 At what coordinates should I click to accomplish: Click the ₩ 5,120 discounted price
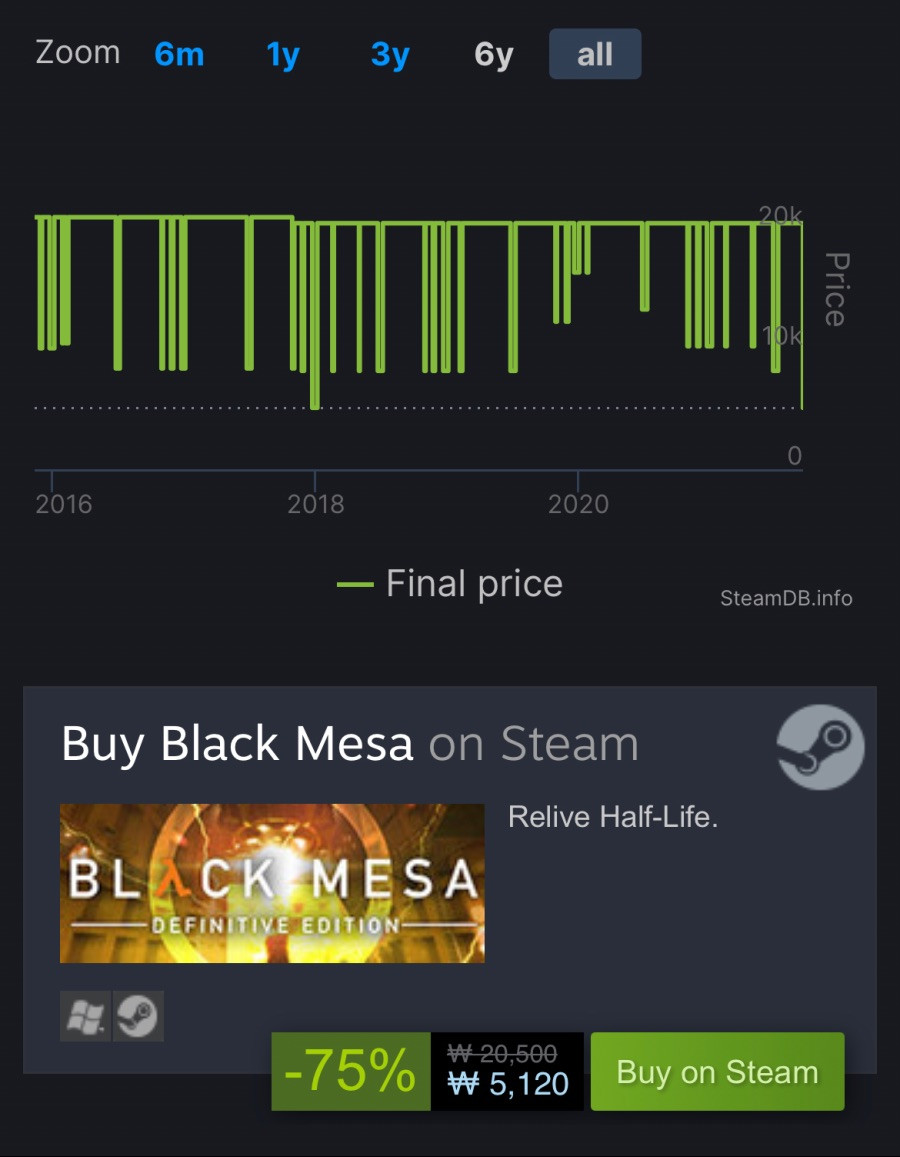508,1084
